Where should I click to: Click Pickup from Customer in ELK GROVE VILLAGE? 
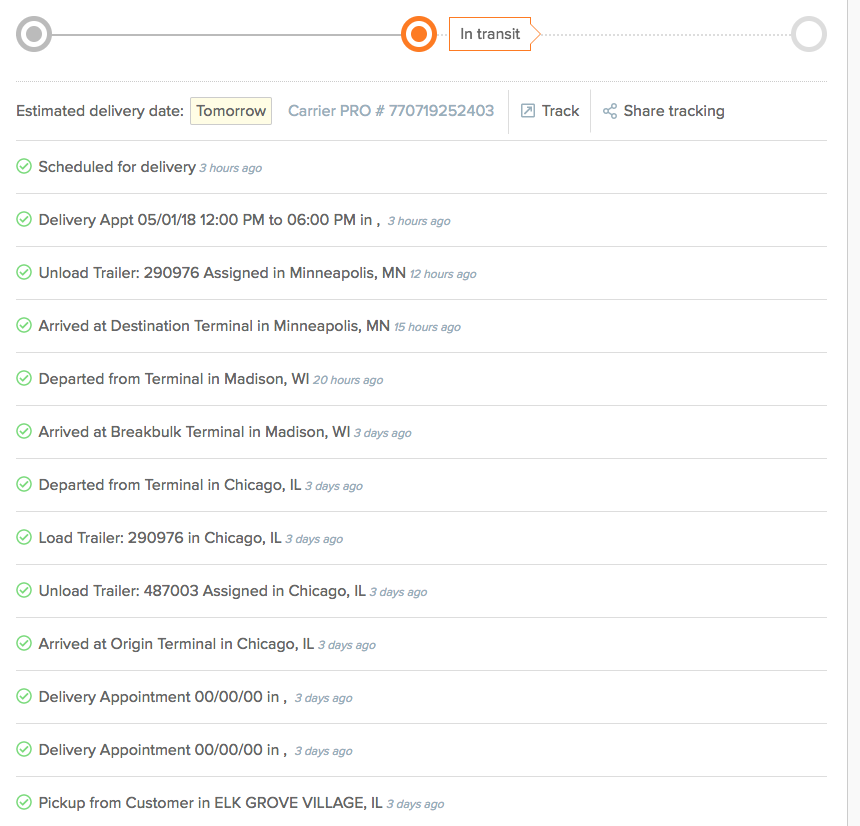pyautogui.click(x=211, y=803)
